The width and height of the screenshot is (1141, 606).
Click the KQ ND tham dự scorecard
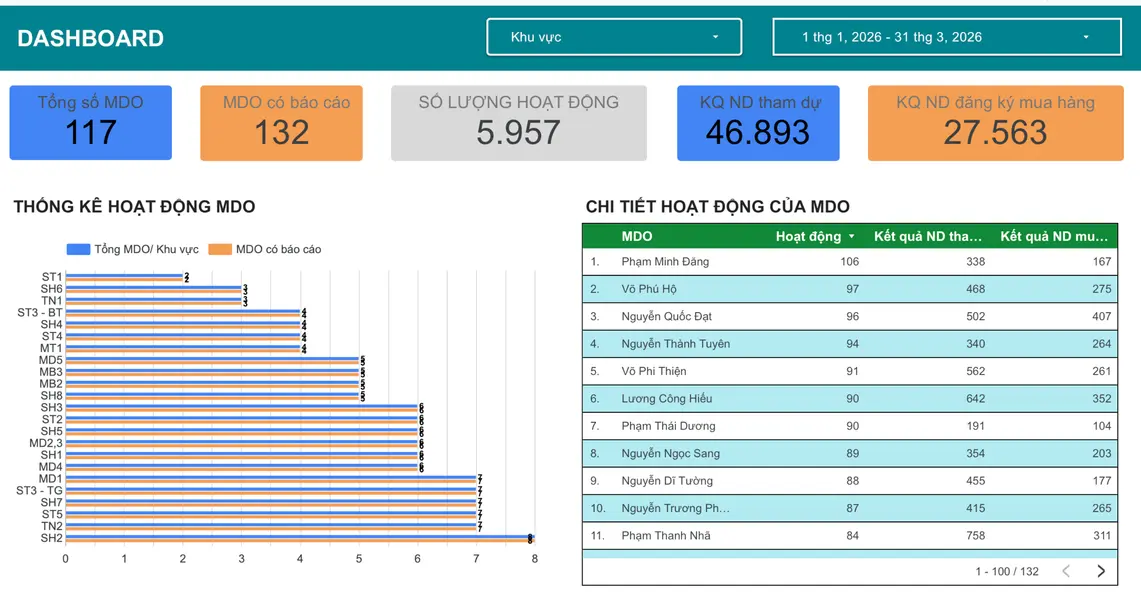[x=758, y=123]
